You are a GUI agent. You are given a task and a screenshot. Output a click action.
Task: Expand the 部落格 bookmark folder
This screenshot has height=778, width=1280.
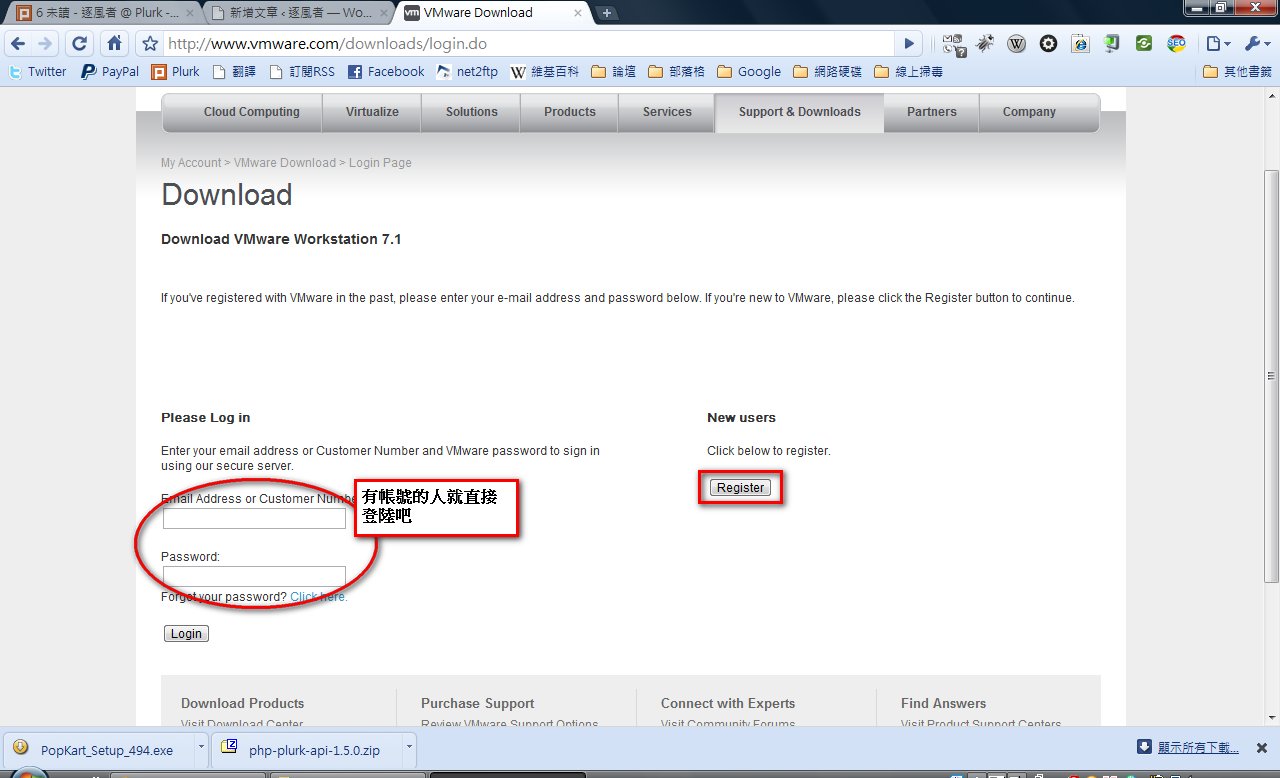pyautogui.click(x=676, y=72)
